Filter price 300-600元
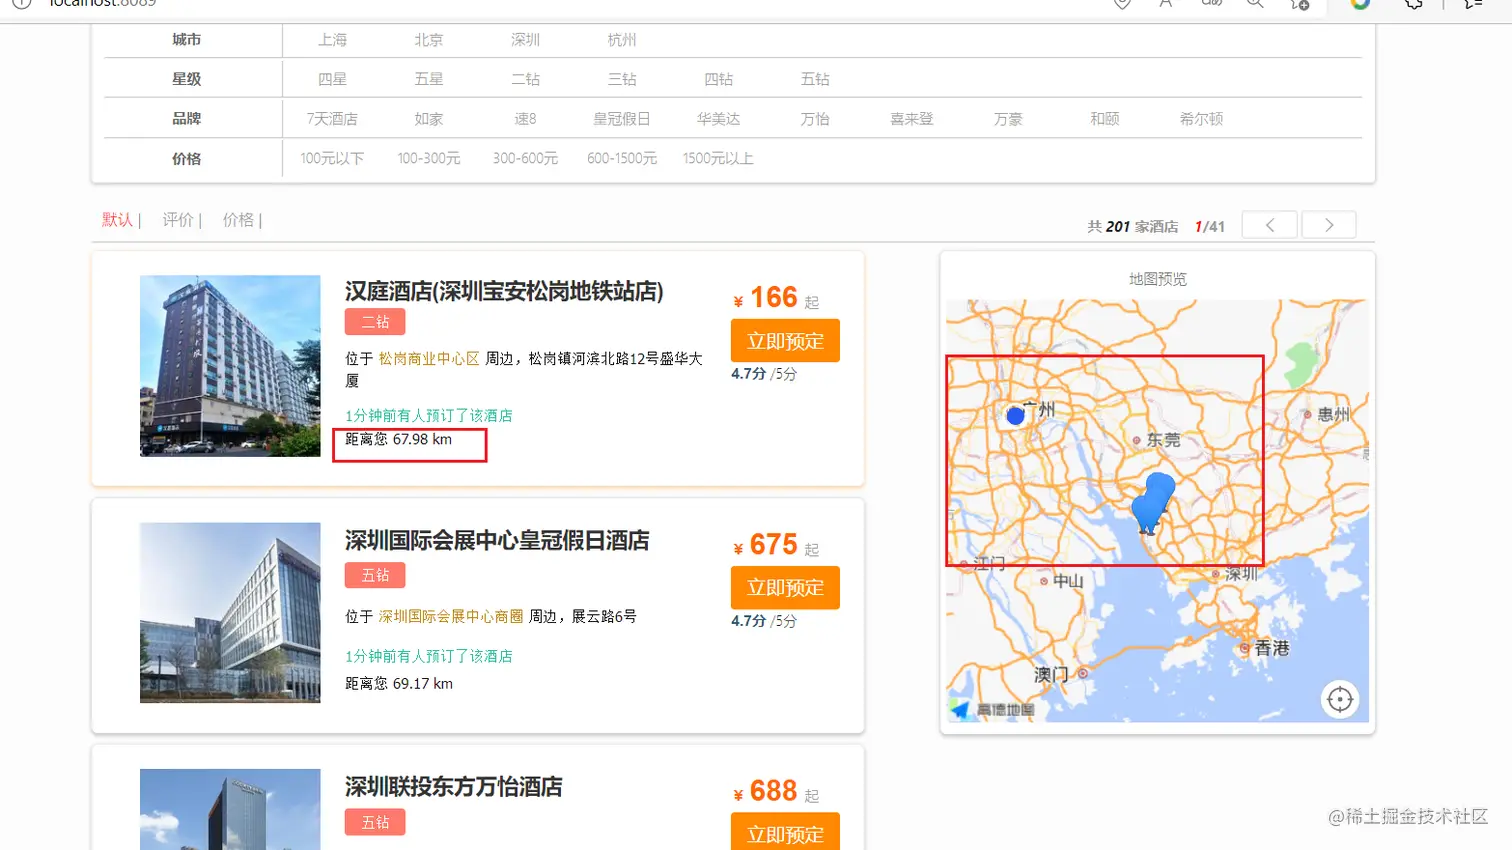This screenshot has width=1512, height=850. click(x=525, y=158)
